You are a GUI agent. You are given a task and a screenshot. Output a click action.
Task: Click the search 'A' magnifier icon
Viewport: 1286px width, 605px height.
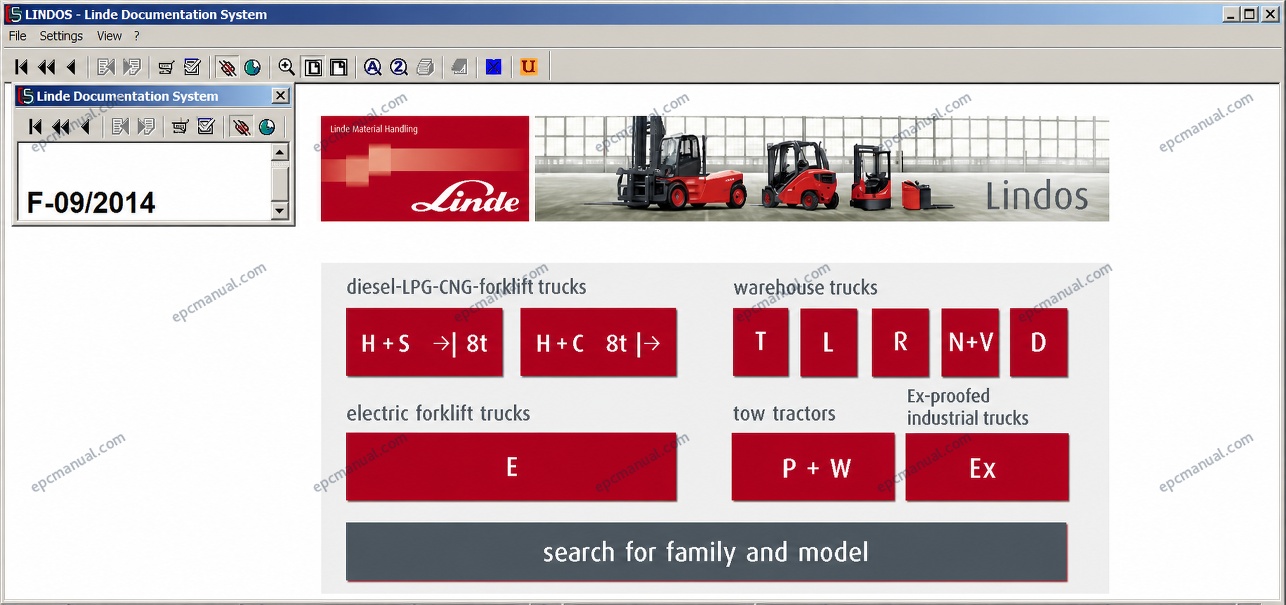tap(373, 67)
